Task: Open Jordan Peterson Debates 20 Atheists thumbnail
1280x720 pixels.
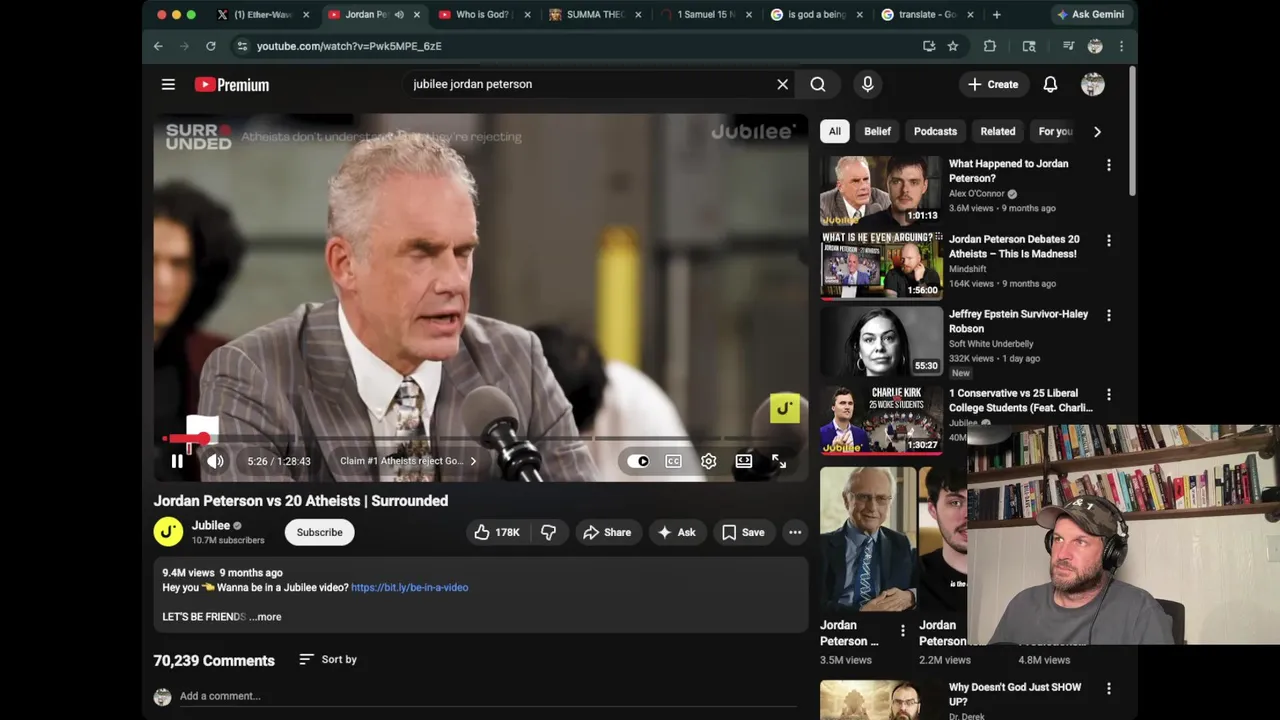Action: pyautogui.click(x=880, y=265)
